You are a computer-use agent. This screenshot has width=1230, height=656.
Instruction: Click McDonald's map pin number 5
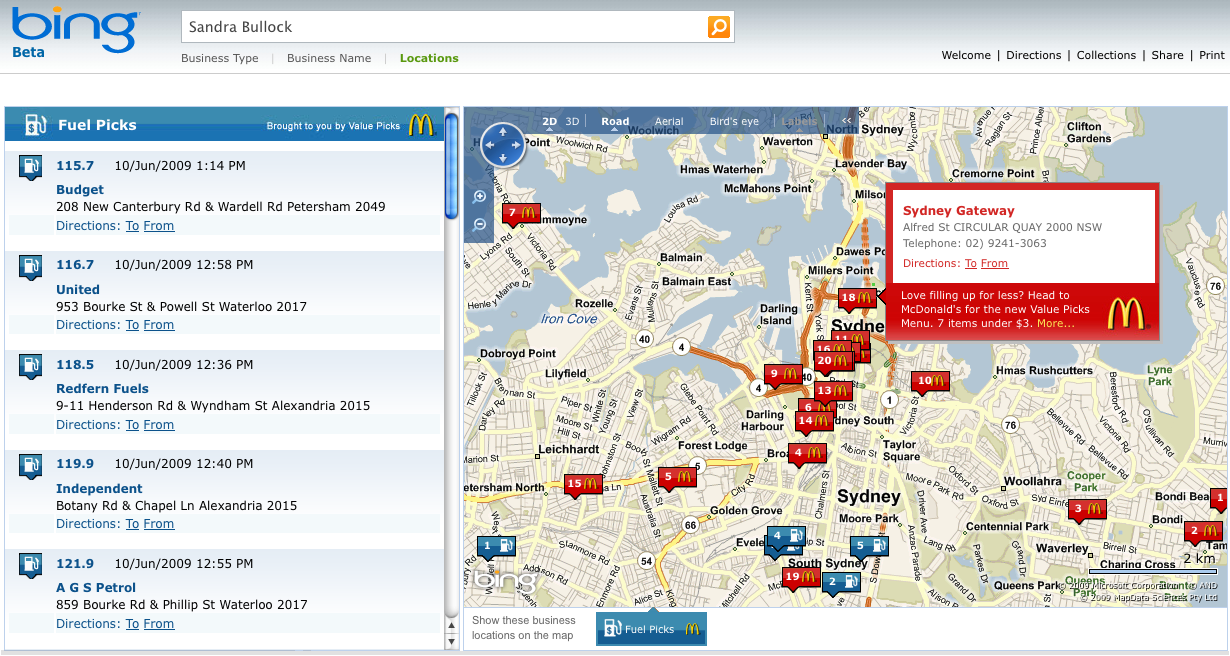(x=677, y=477)
